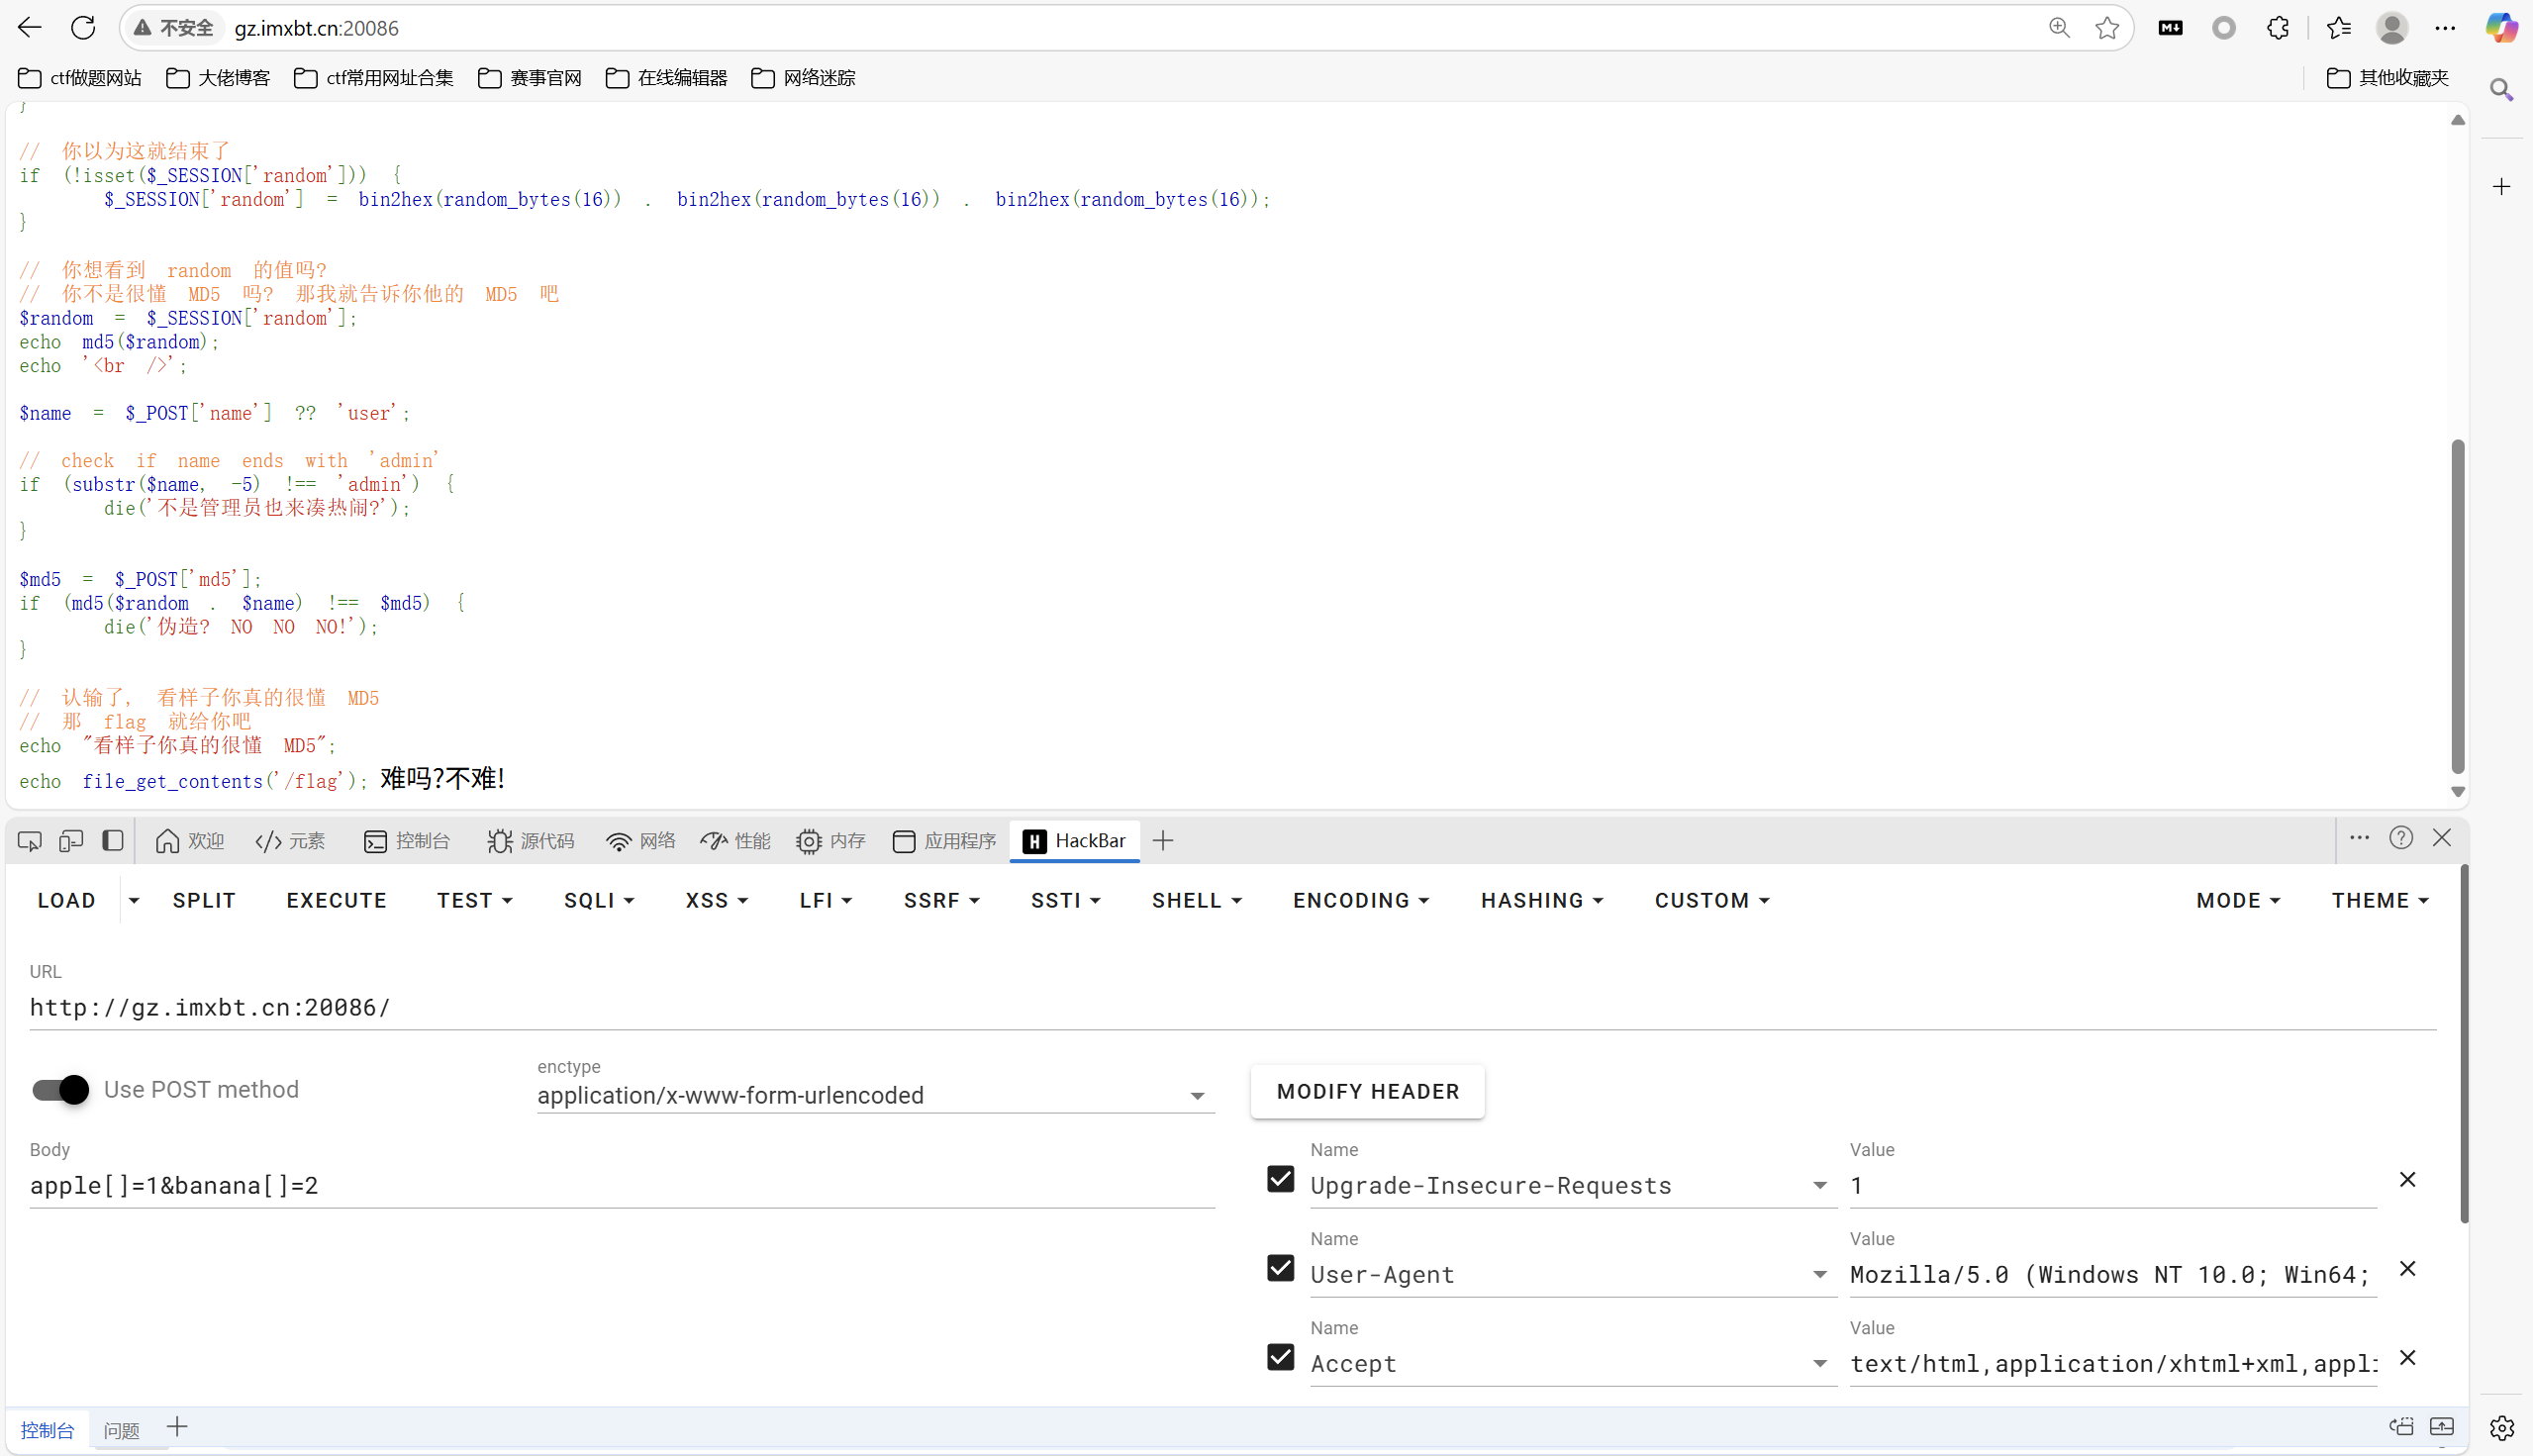
Task: Open DevTools help question mark icon
Action: (2401, 838)
